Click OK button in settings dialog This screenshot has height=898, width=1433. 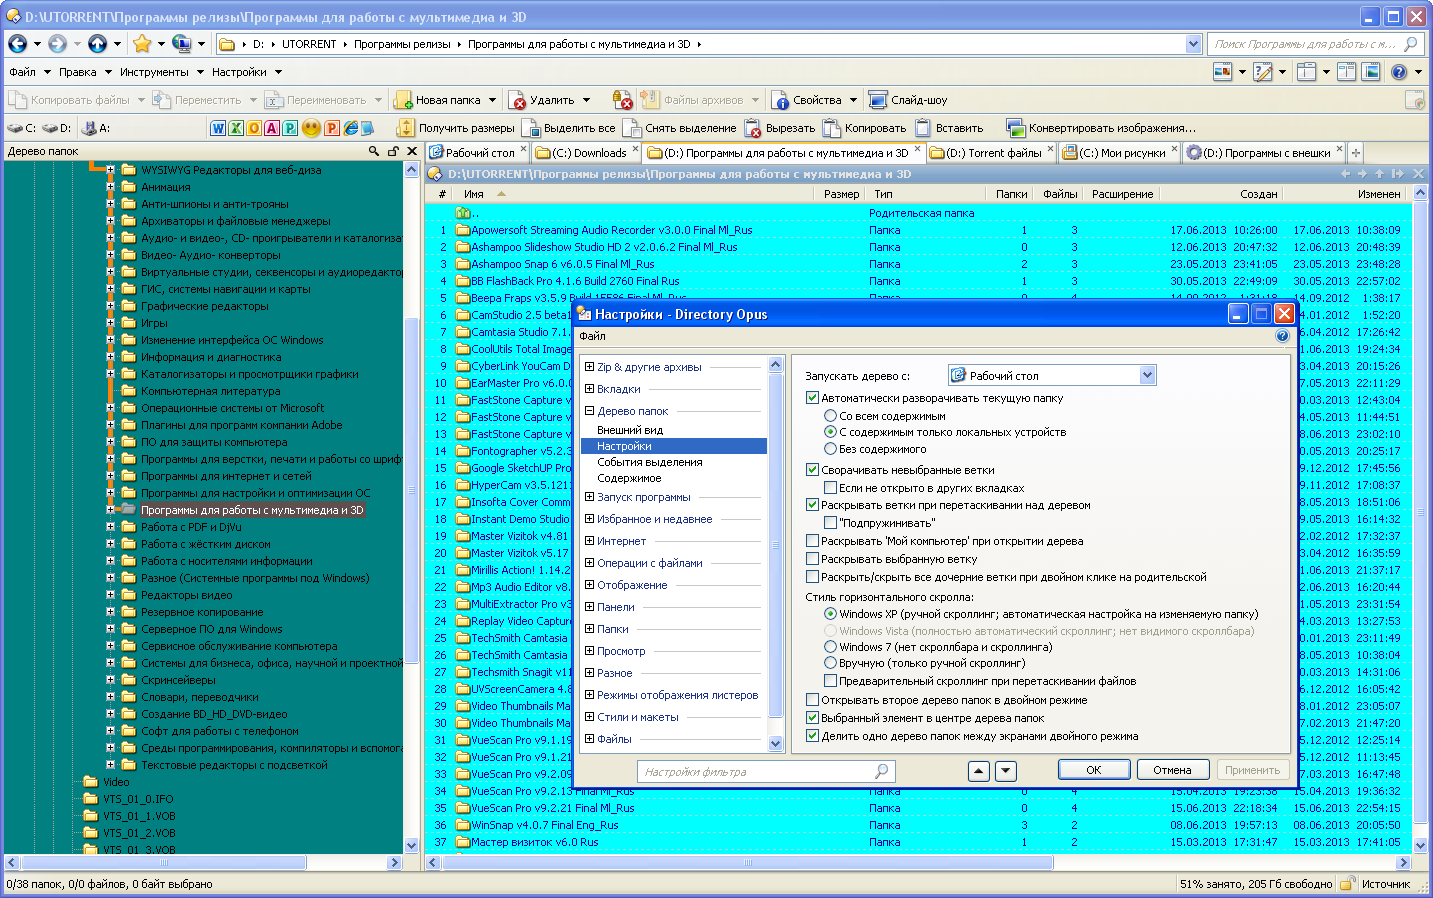(x=1094, y=770)
